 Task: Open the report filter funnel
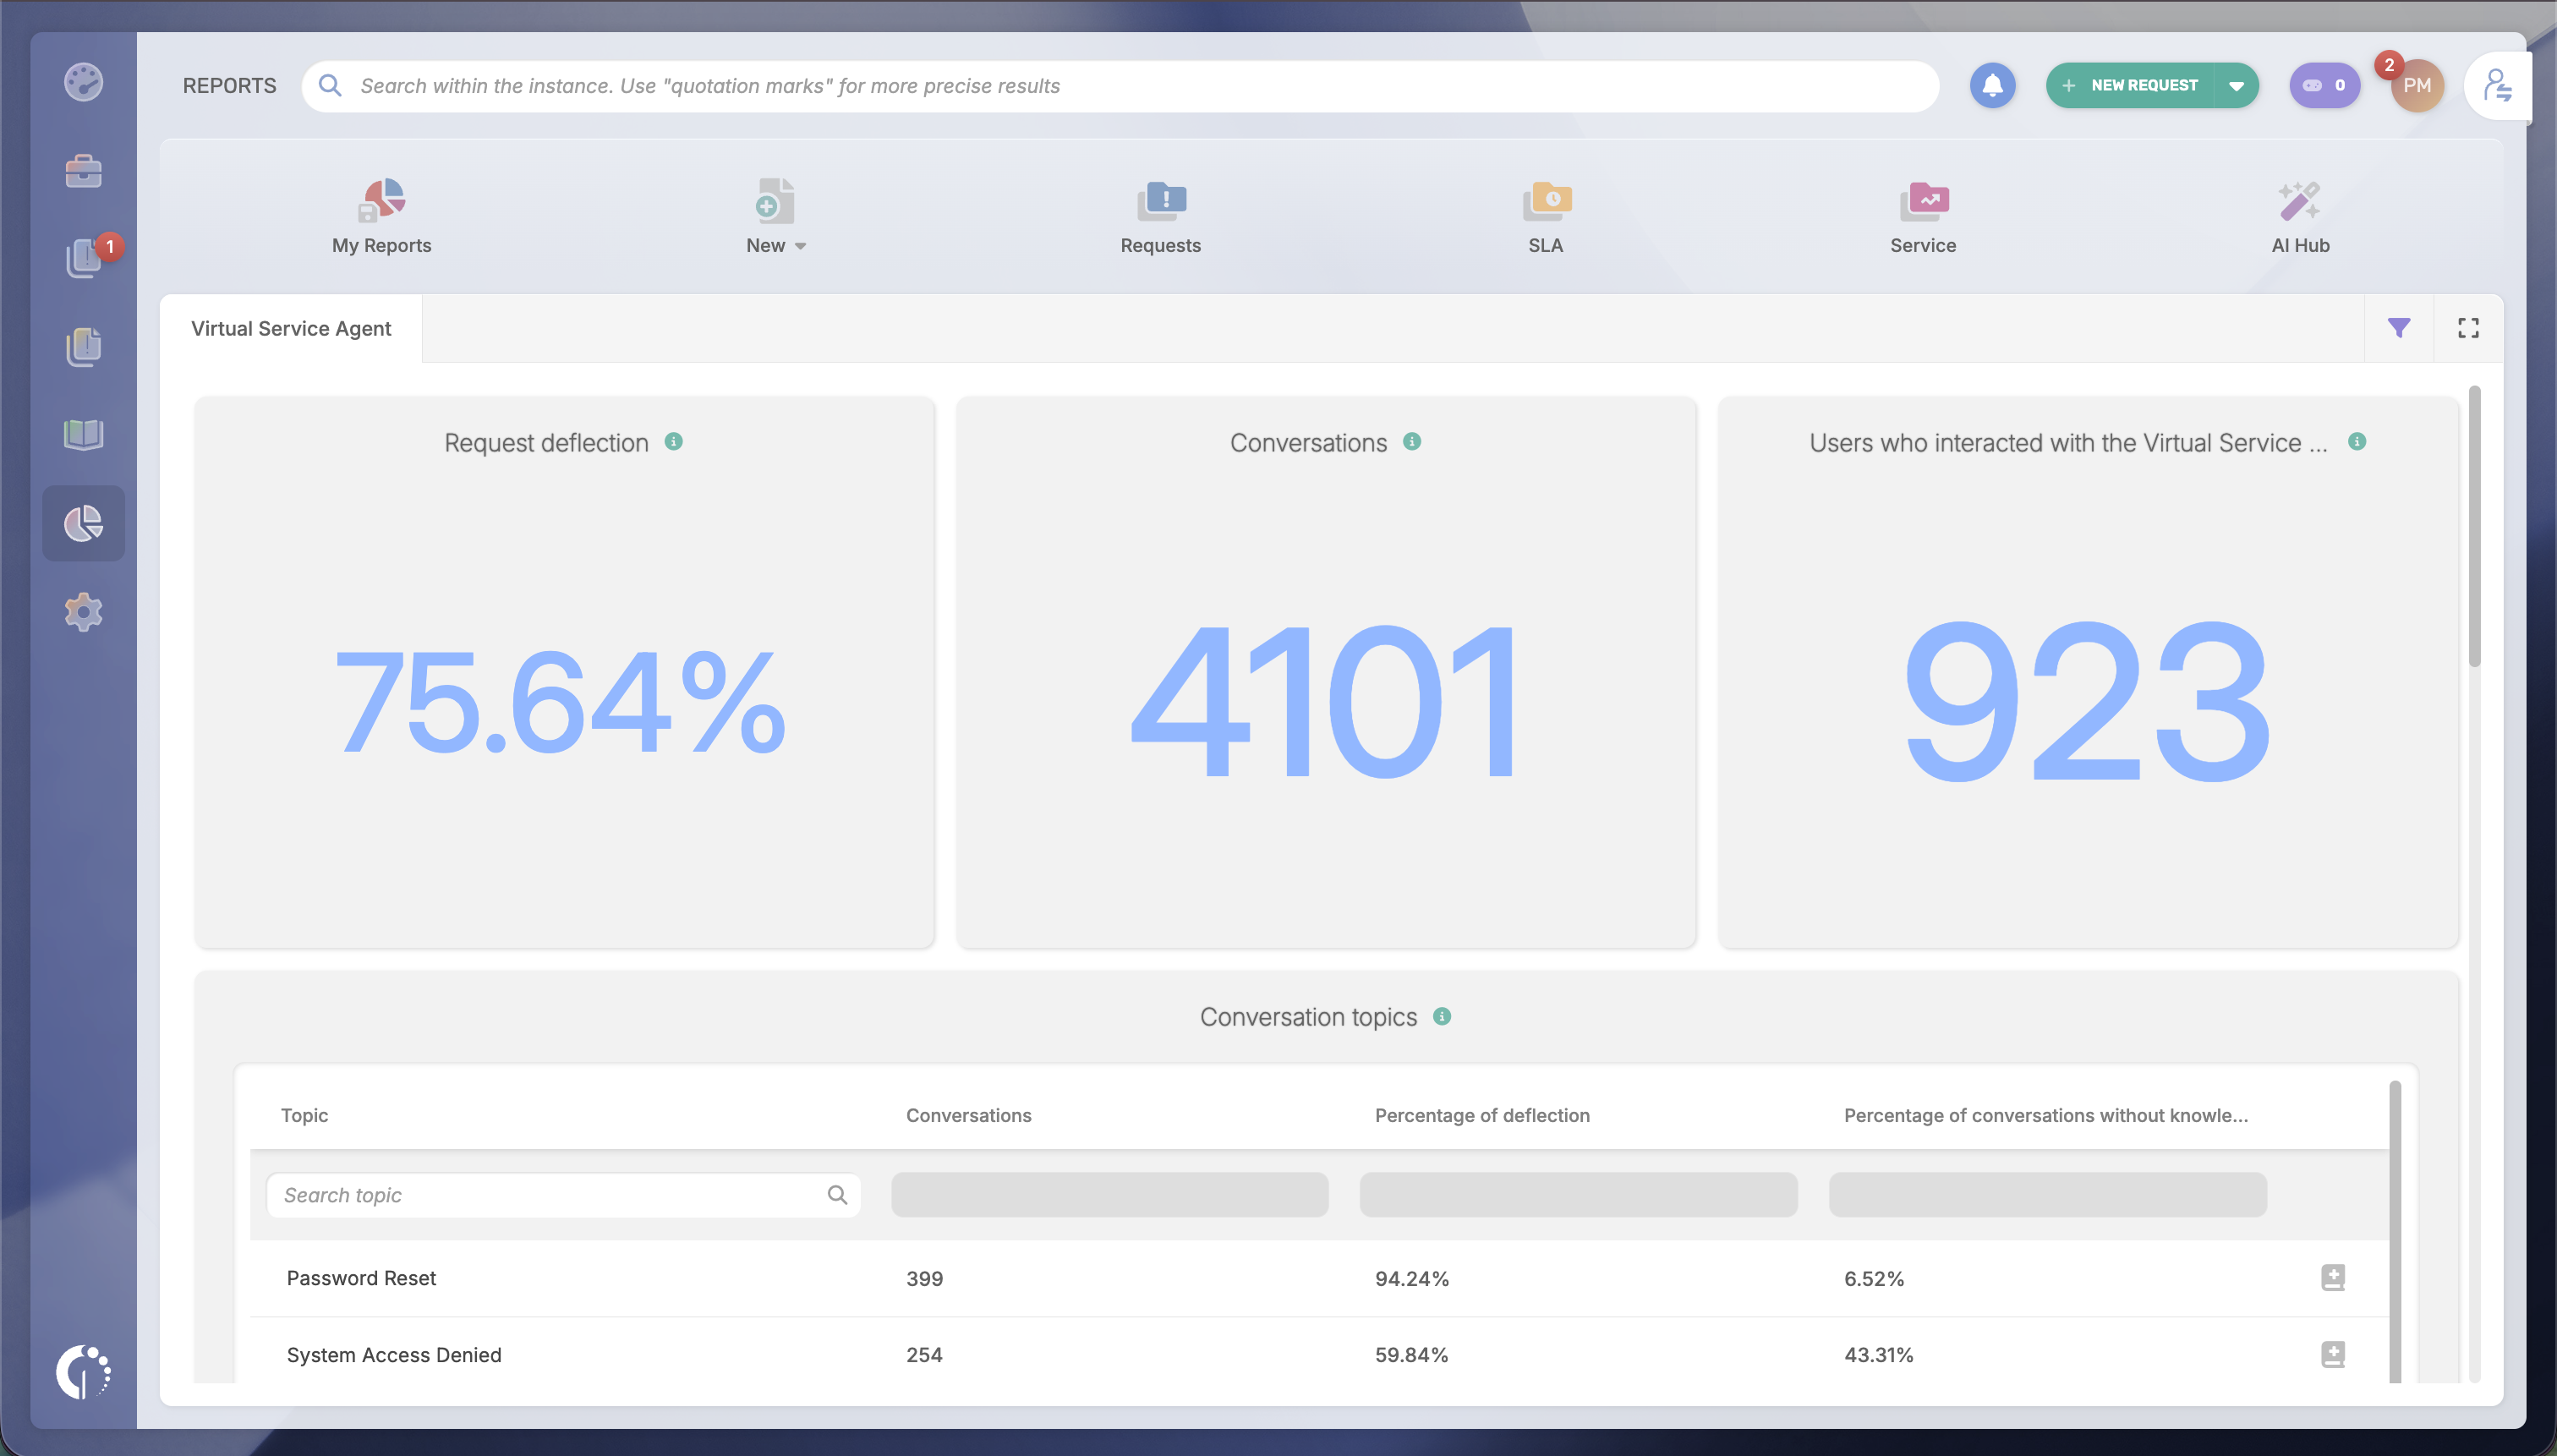2399,328
